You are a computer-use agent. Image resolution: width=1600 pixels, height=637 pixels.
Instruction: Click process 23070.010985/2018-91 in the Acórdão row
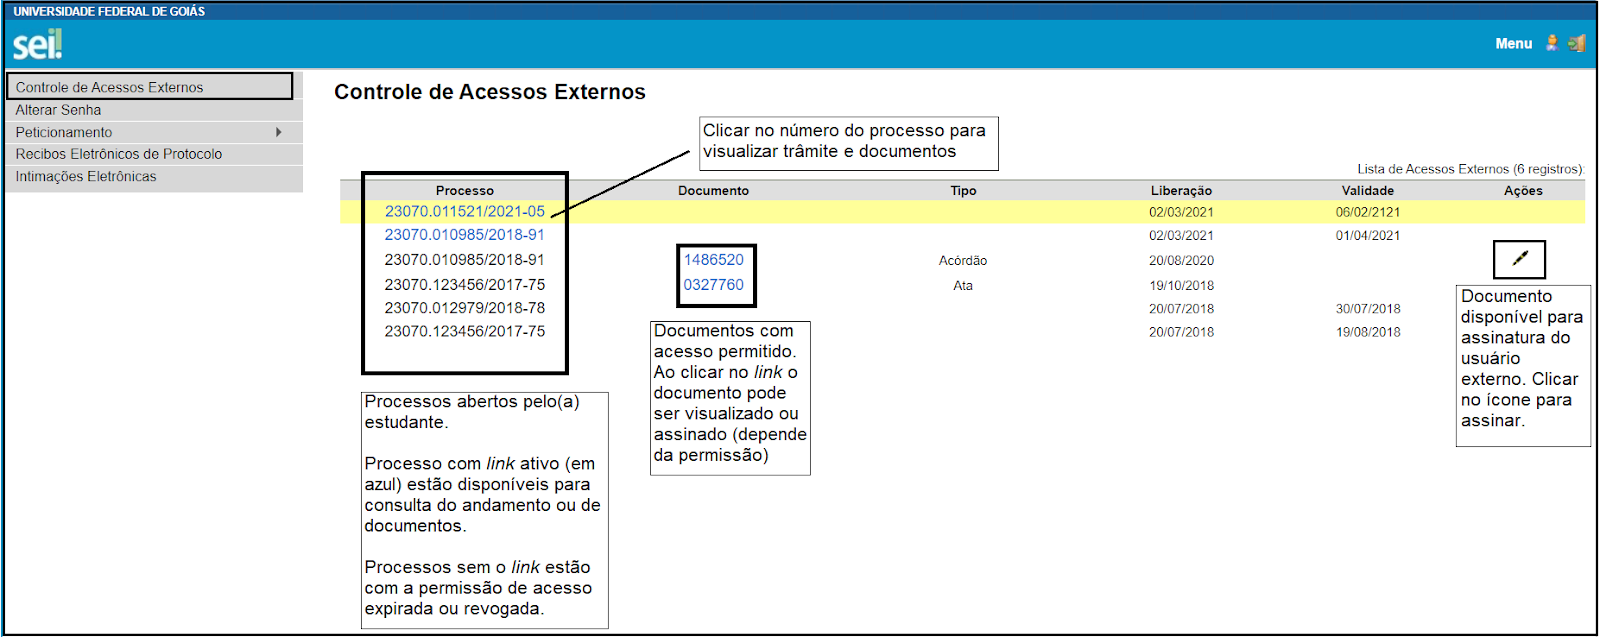click(465, 260)
